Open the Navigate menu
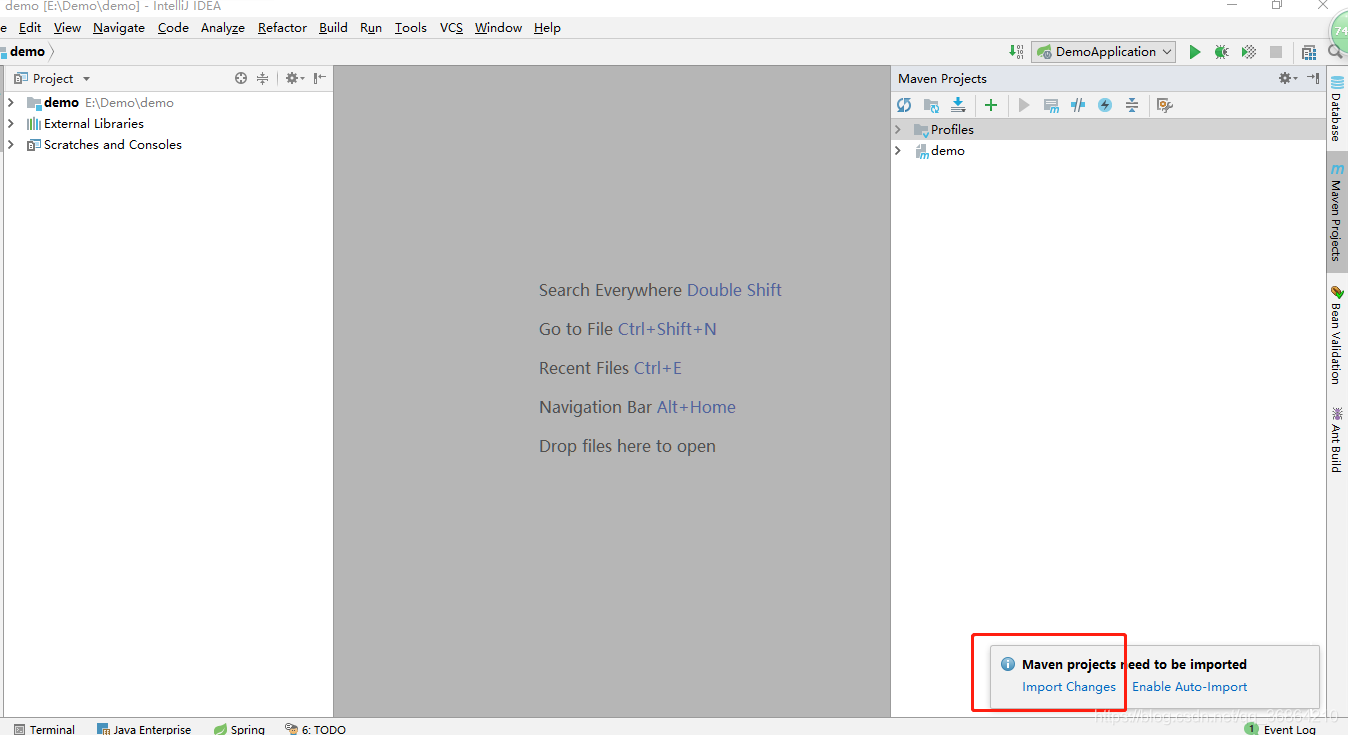Screen dimensions: 1348x735 click(x=119, y=27)
